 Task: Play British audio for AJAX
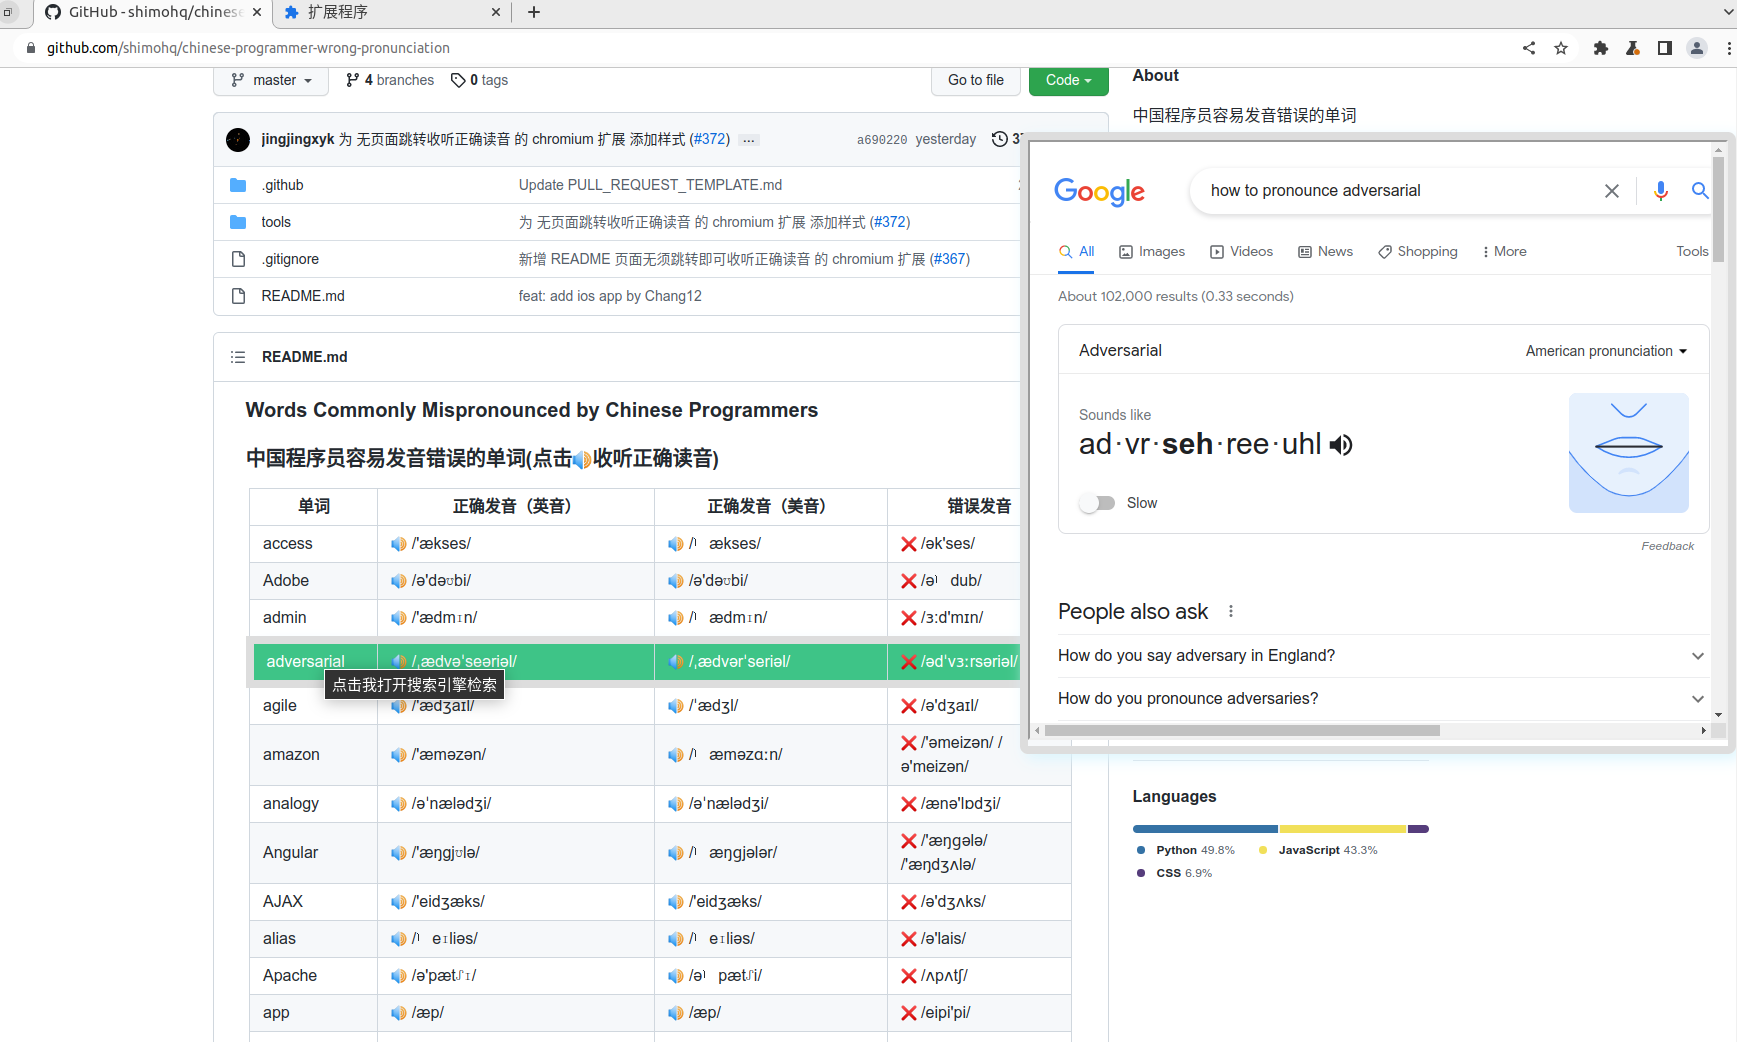(x=398, y=902)
